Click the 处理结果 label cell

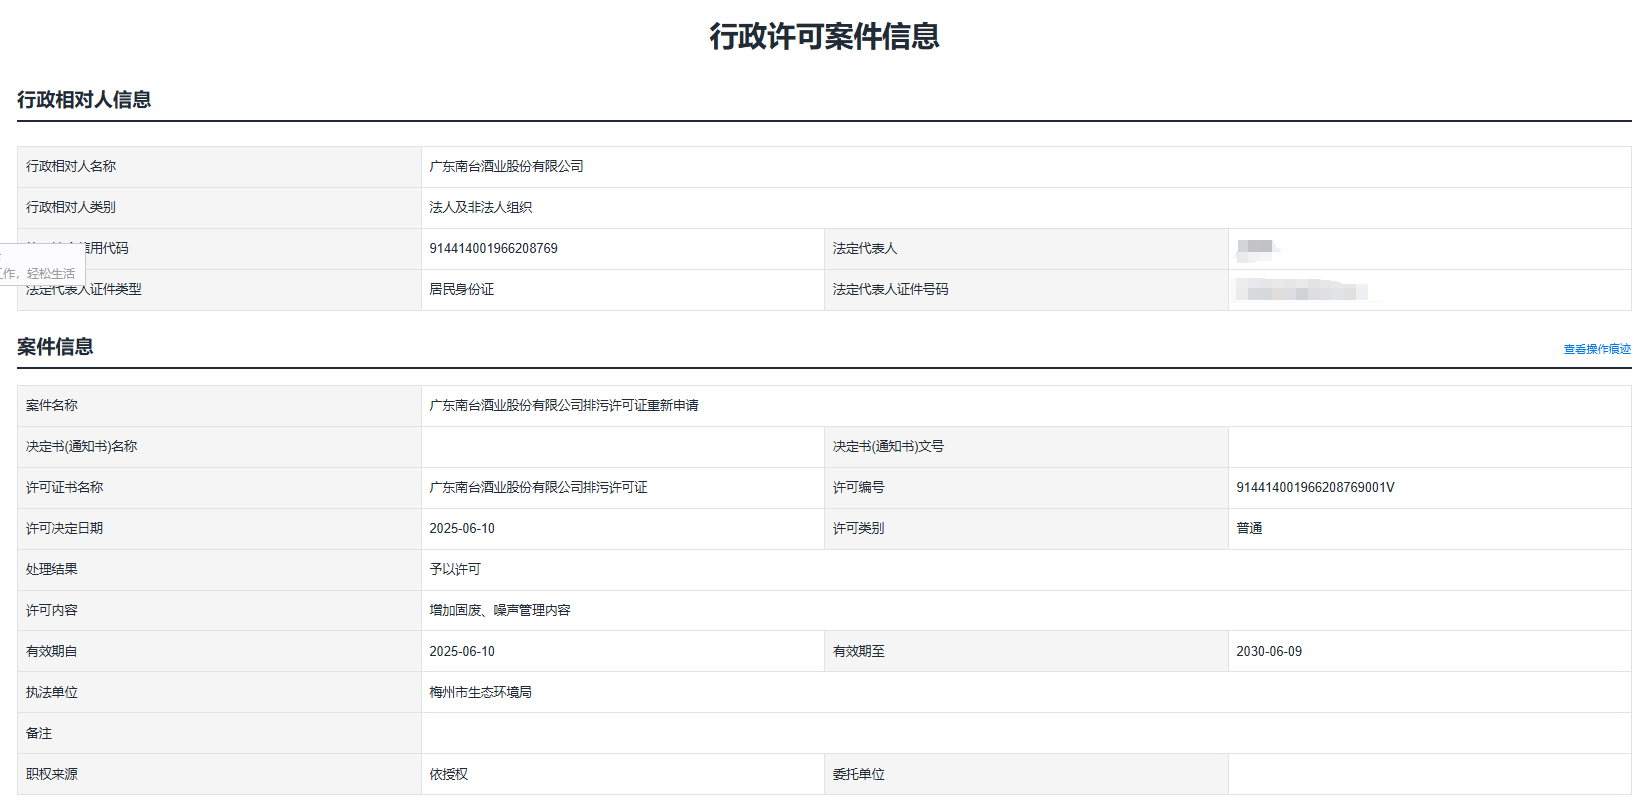point(219,570)
